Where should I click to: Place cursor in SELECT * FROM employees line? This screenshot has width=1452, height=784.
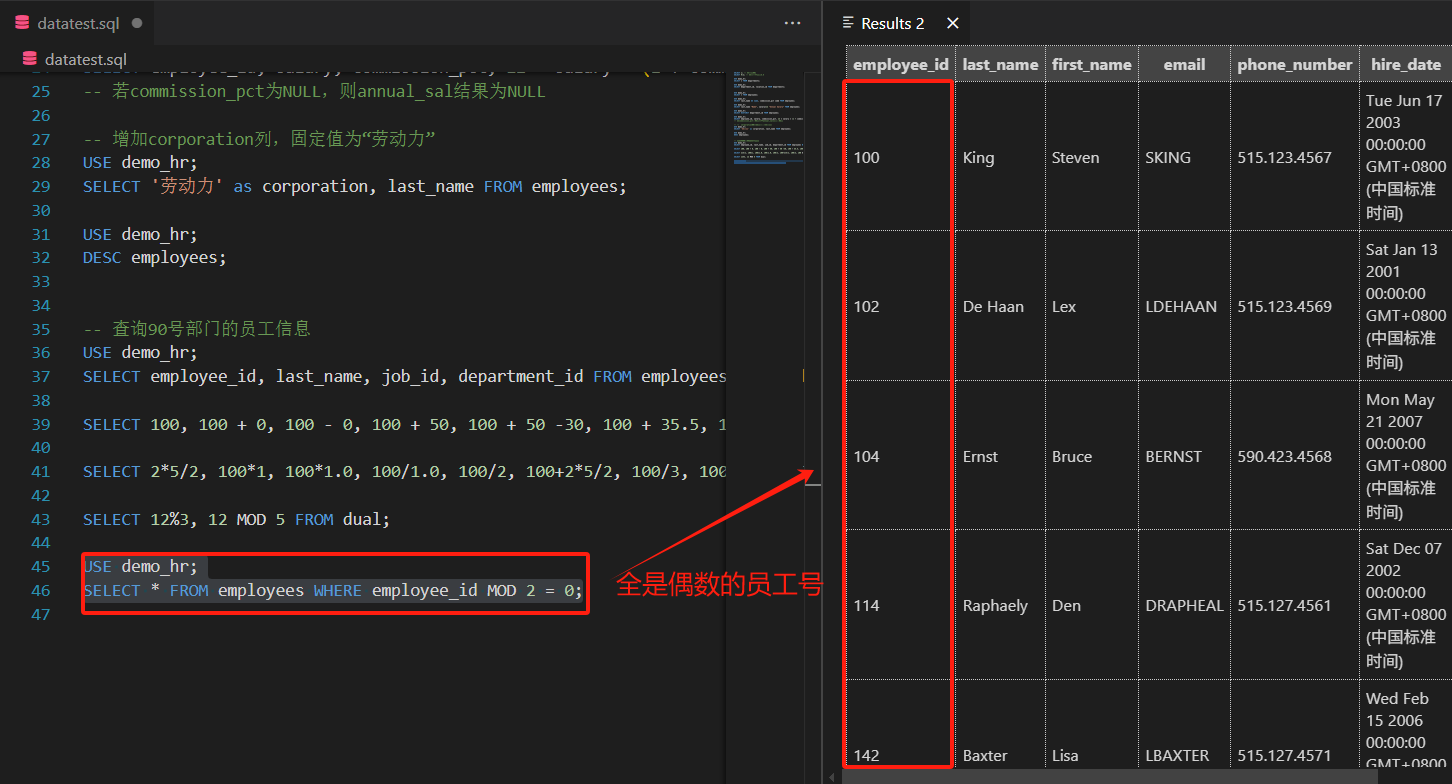pos(332,591)
